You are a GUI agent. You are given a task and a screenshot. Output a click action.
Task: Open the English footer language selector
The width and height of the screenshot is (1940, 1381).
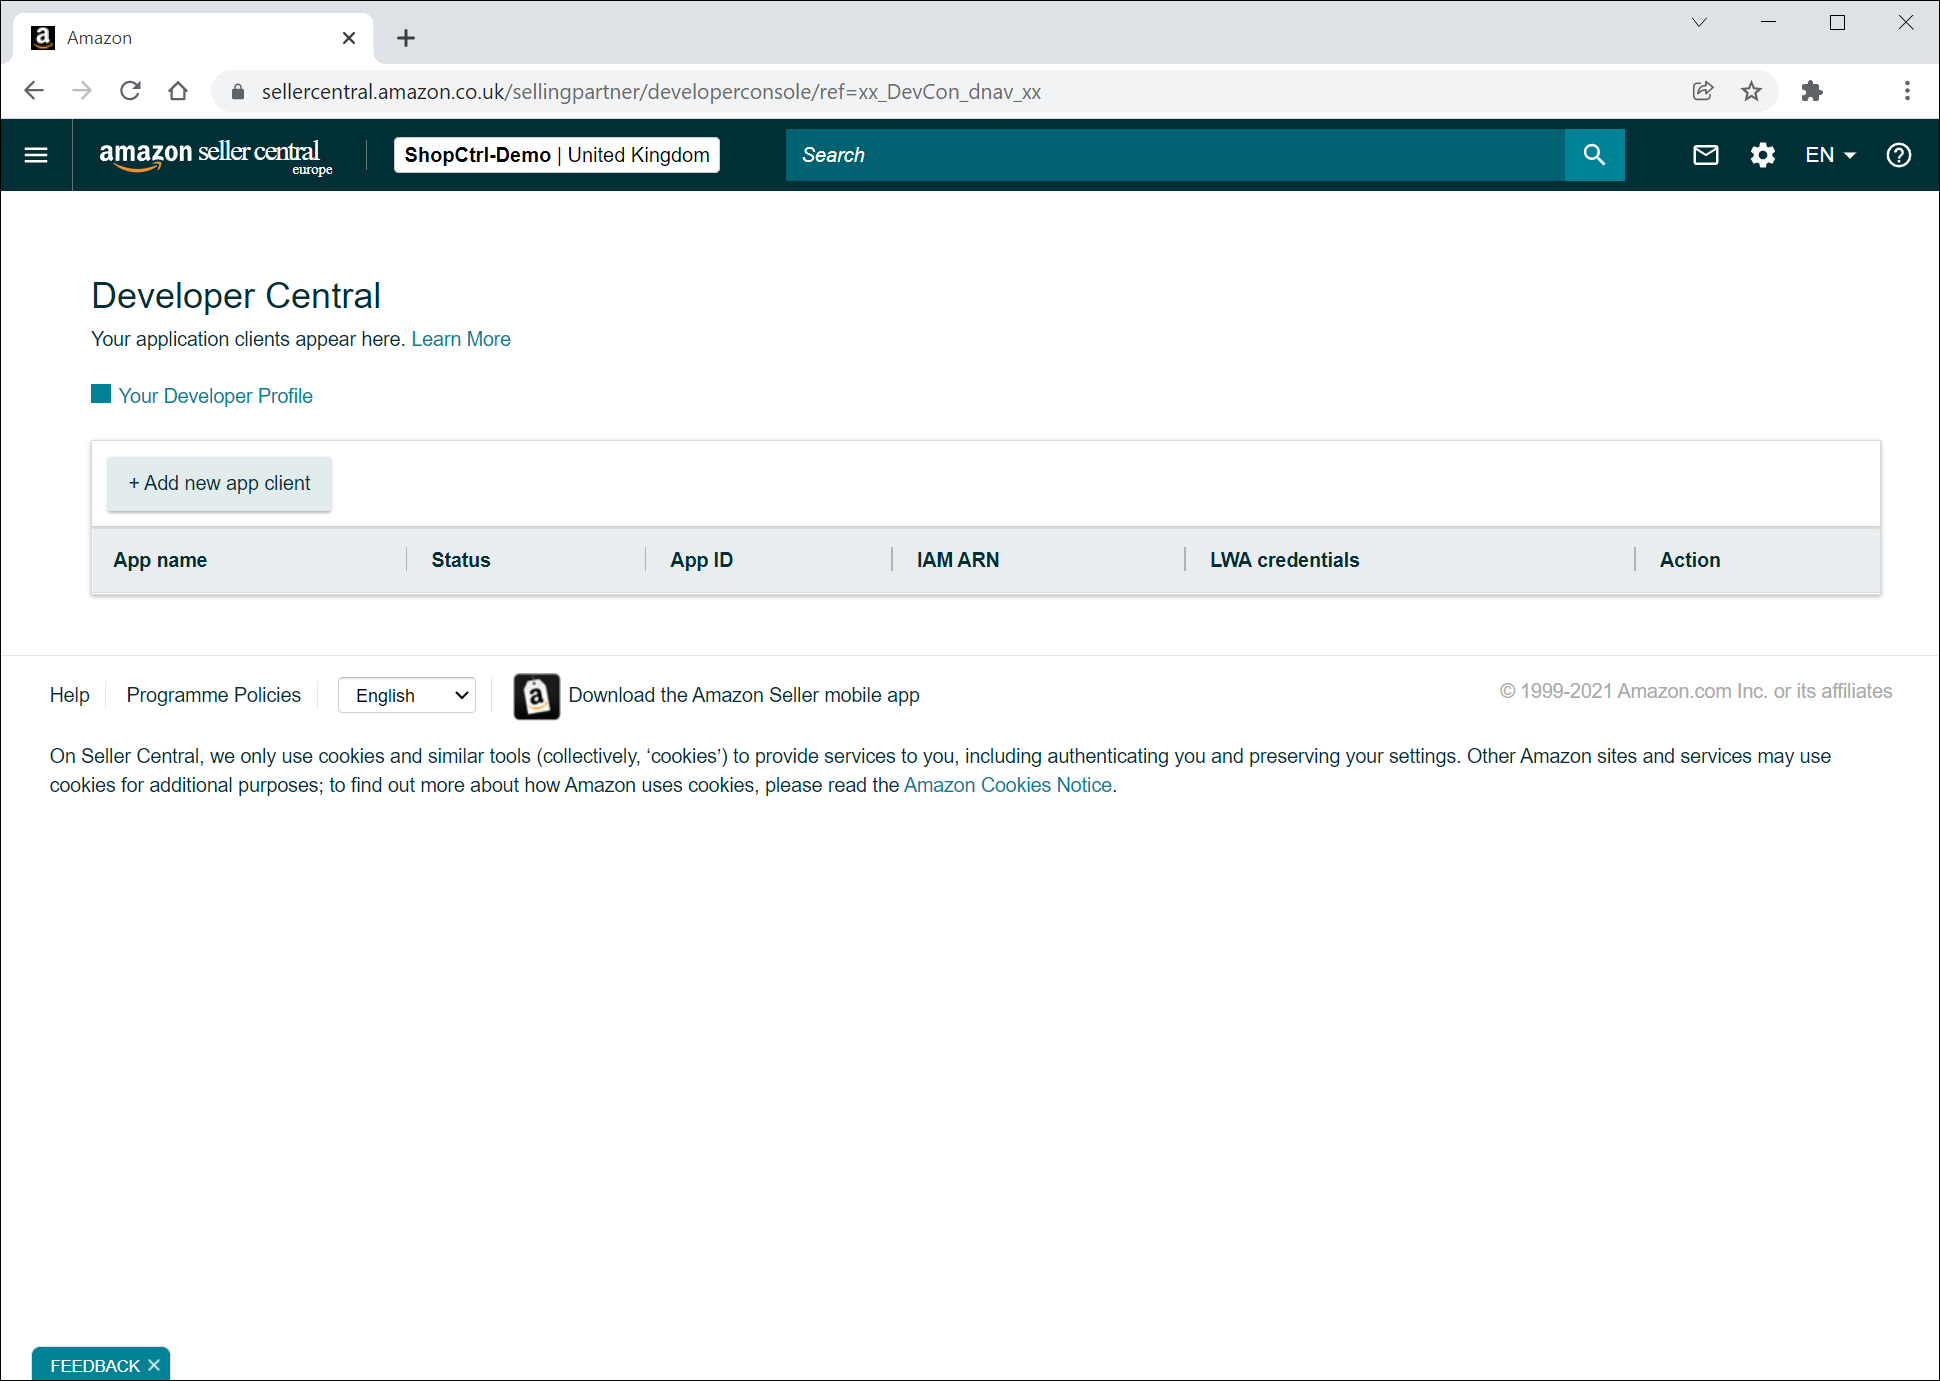pos(407,696)
